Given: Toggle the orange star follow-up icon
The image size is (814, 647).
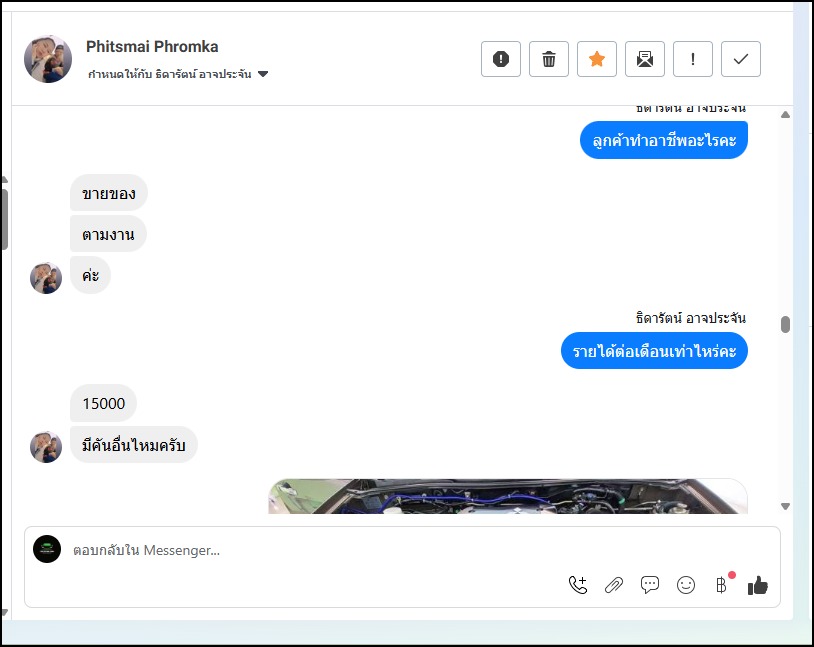Looking at the screenshot, I should pyautogui.click(x=597, y=59).
